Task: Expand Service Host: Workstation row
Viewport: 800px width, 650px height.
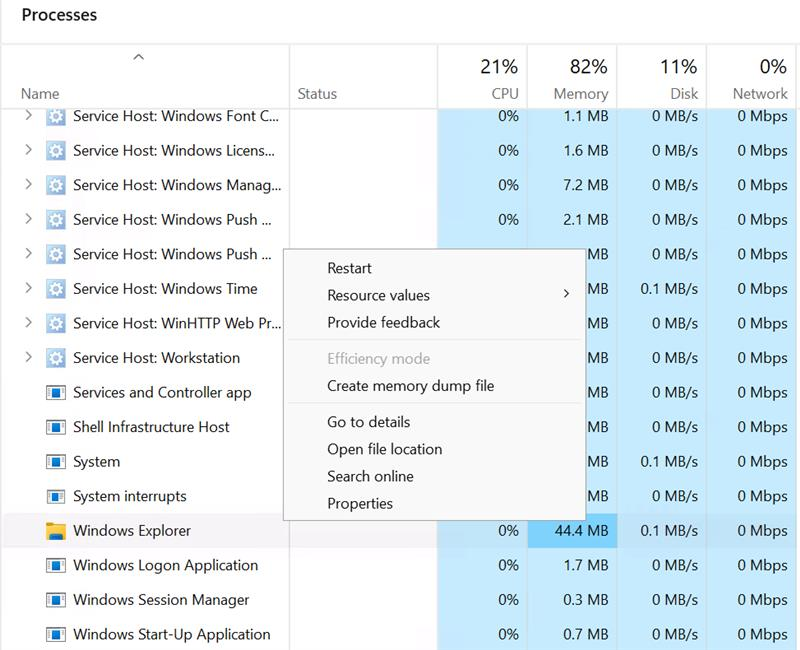Action: pos(29,357)
